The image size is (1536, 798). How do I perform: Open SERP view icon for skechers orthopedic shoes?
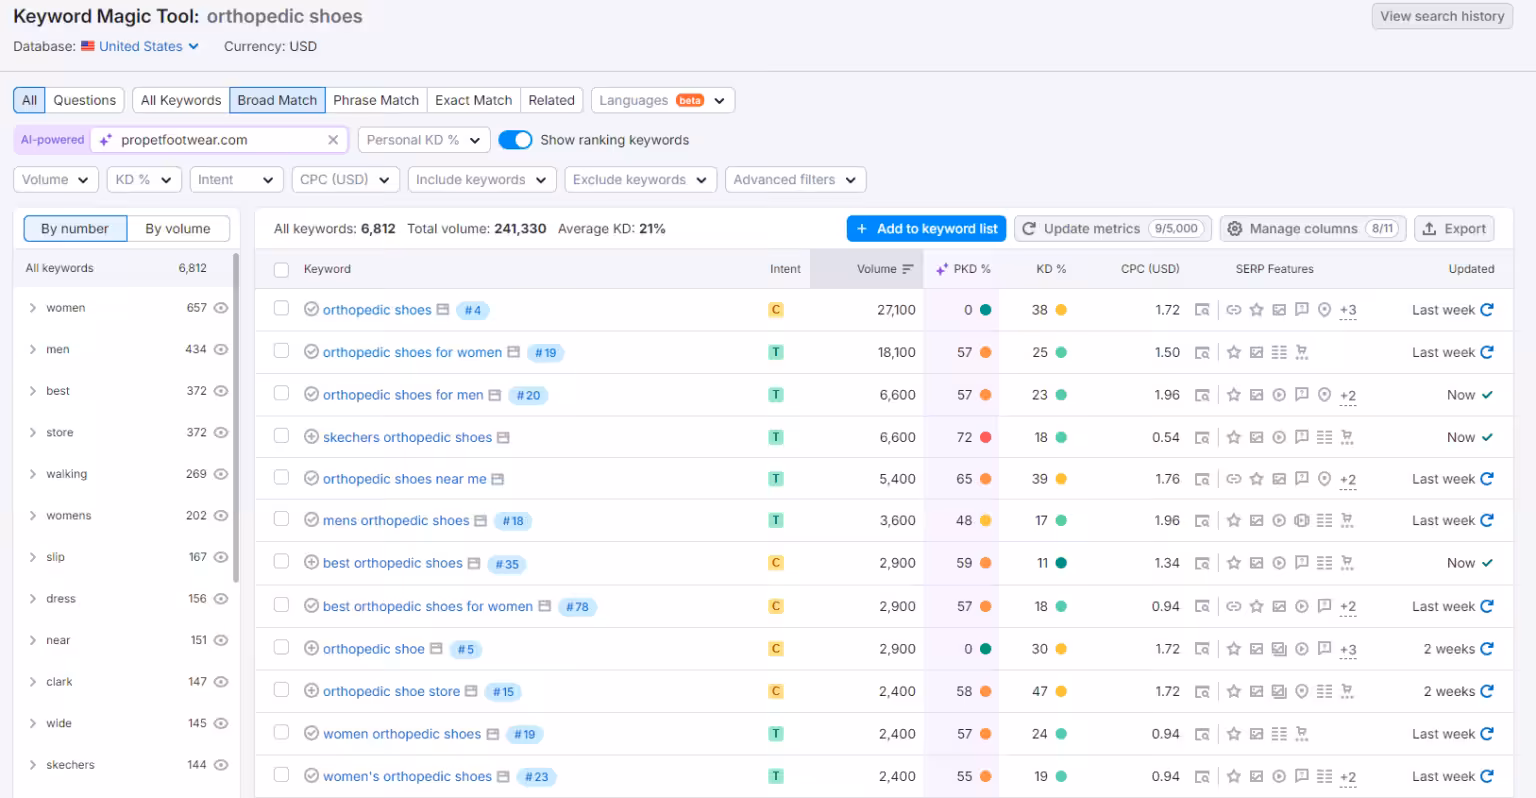tap(1202, 437)
